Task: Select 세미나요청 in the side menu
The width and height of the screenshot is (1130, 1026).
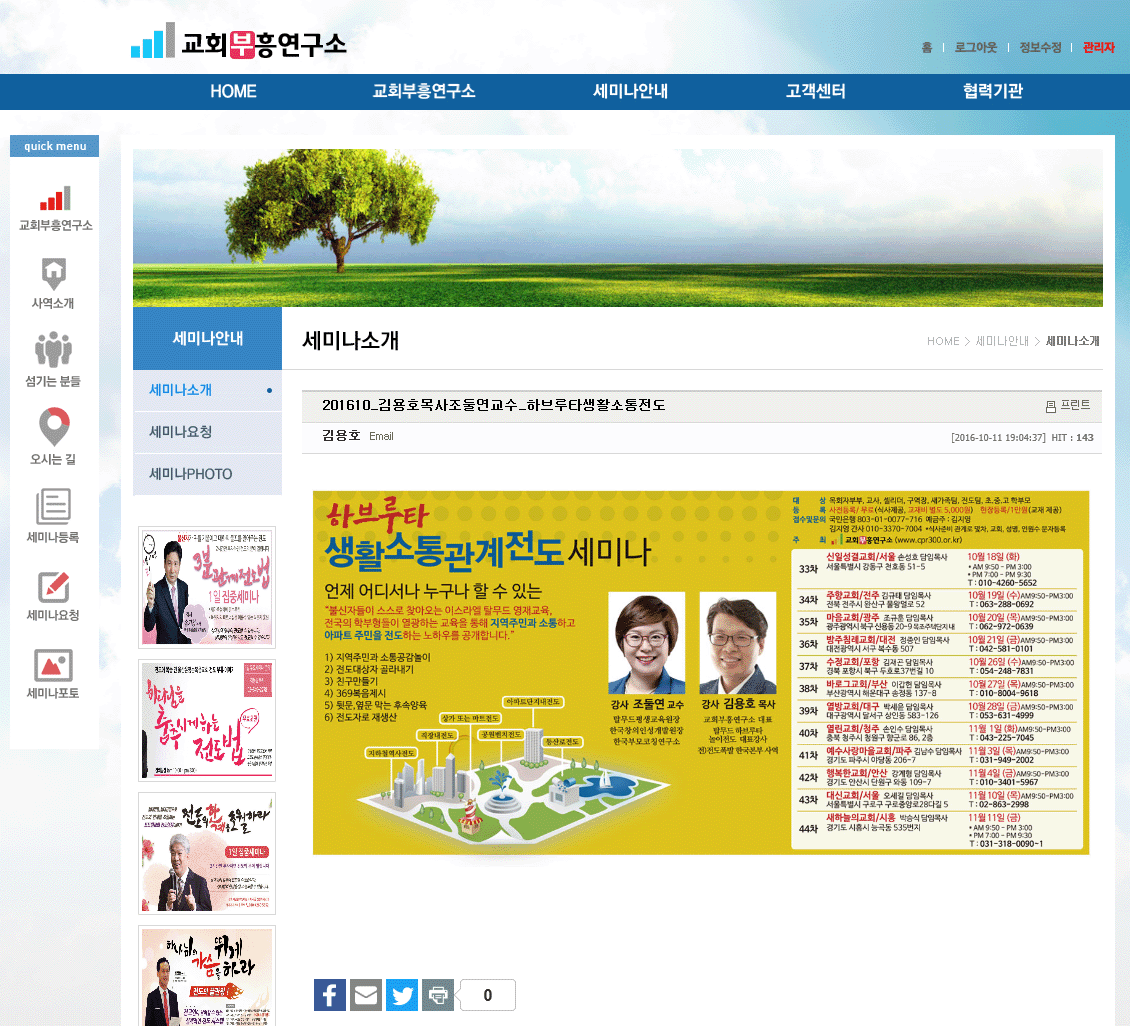Action: (x=208, y=432)
